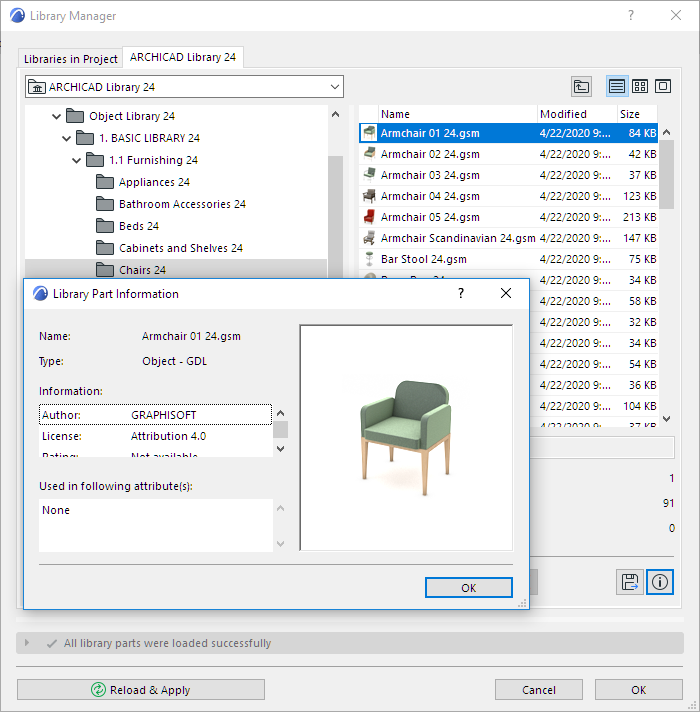The image size is (700, 712).
Task: Click the Reload & Apply refresh icon
Action: [x=98, y=689]
